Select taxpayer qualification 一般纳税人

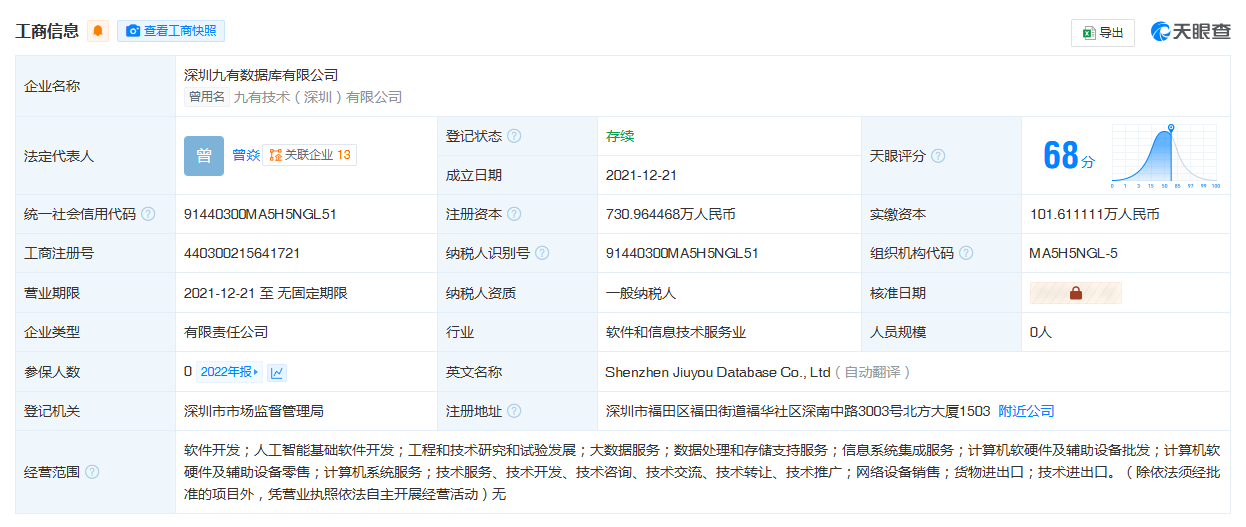tap(641, 293)
